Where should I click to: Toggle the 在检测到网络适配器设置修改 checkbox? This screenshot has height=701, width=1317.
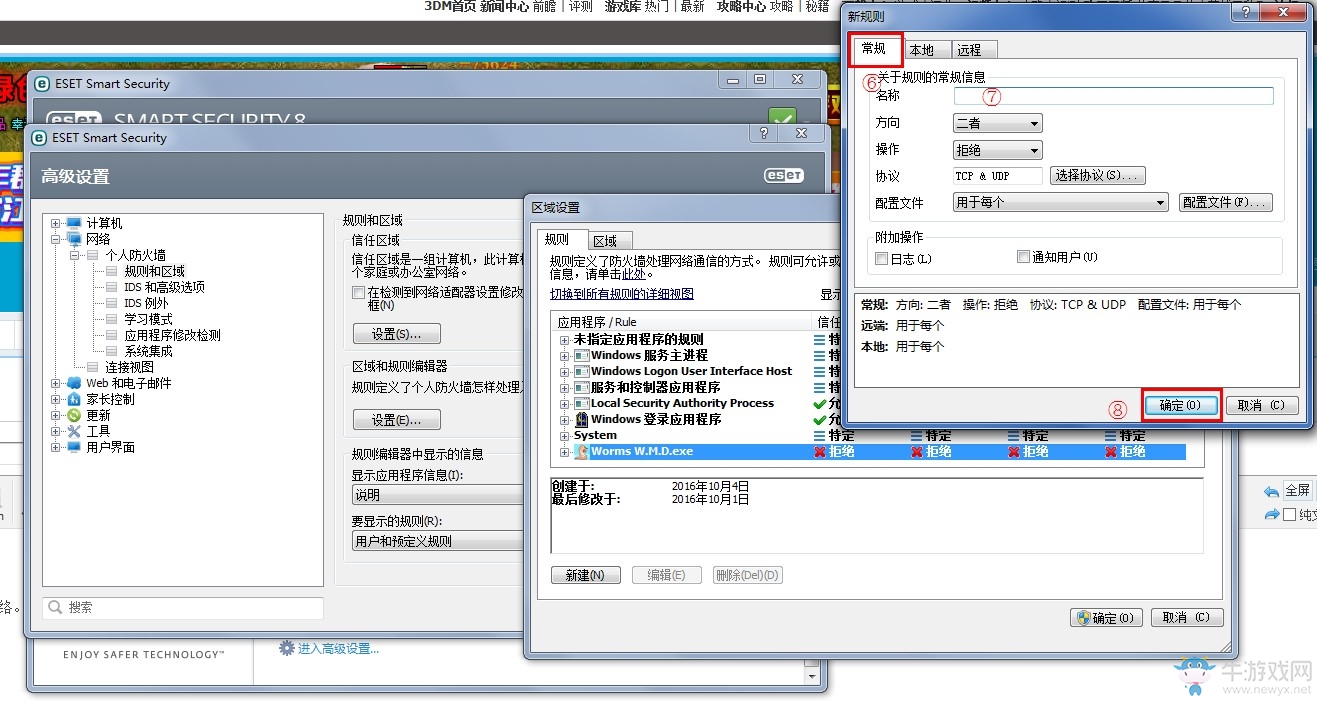(x=358, y=293)
